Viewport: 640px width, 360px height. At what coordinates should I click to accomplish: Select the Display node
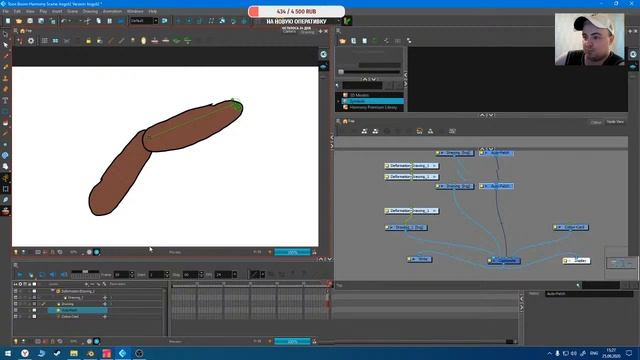[x=576, y=260]
